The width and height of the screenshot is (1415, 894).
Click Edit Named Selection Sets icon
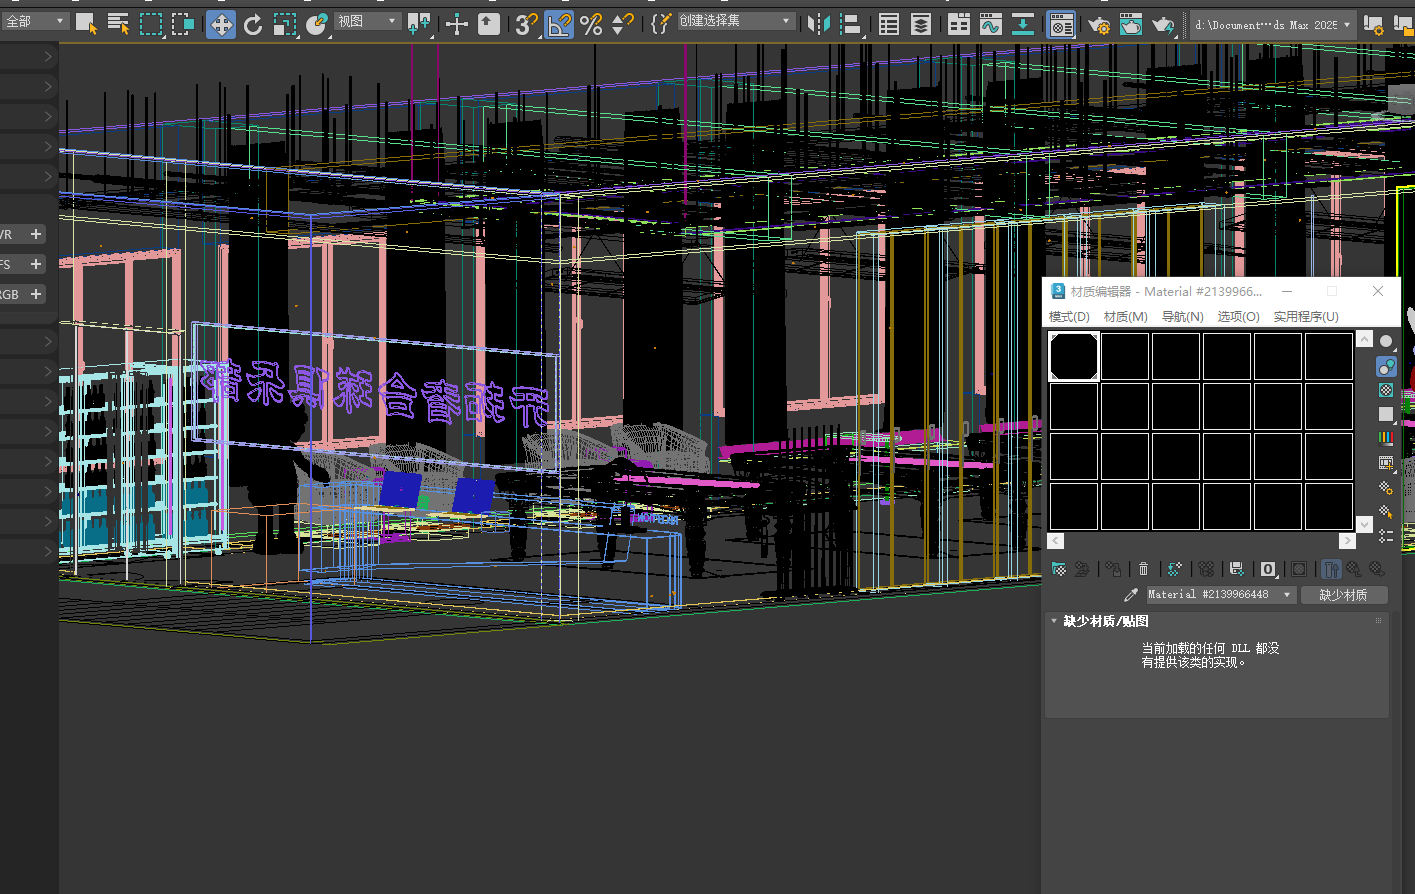[660, 24]
